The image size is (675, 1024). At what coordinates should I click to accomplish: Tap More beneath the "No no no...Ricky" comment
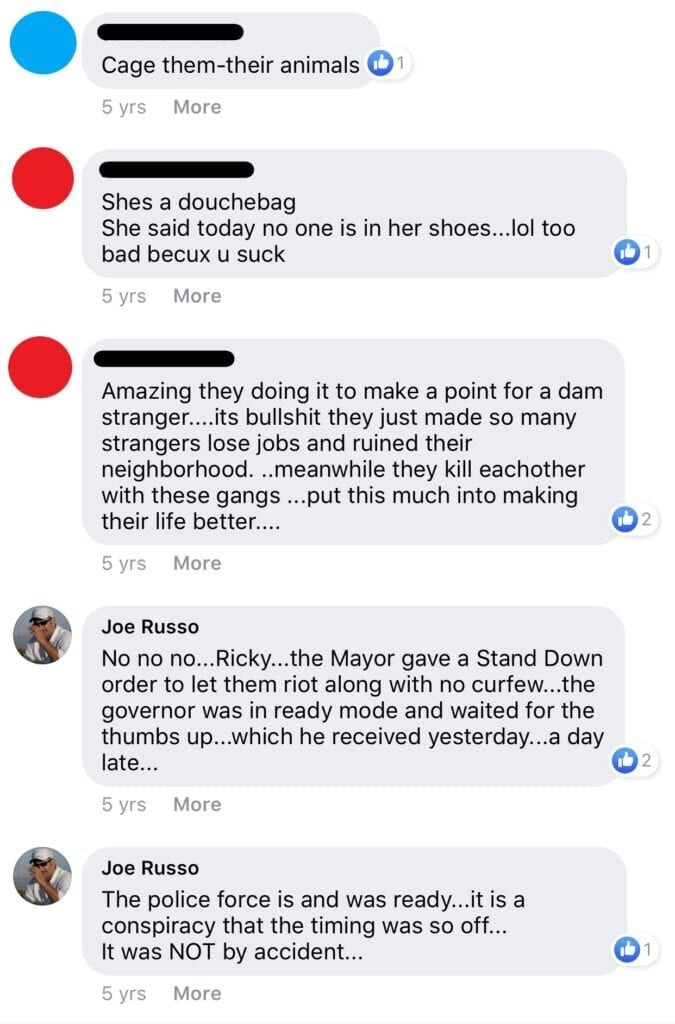click(197, 804)
